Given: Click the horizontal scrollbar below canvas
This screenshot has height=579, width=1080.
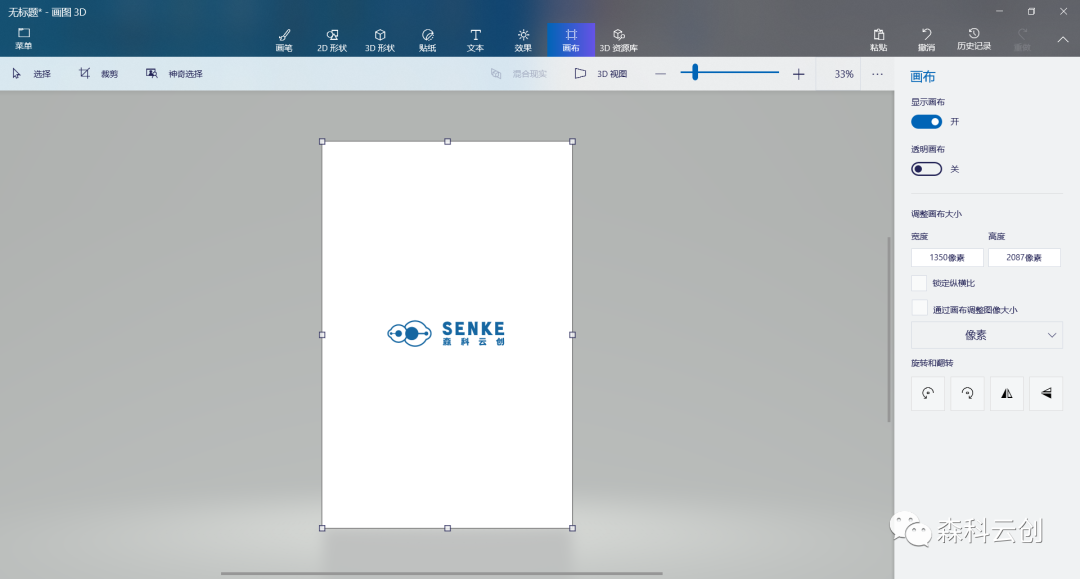Looking at the screenshot, I should [x=442, y=573].
